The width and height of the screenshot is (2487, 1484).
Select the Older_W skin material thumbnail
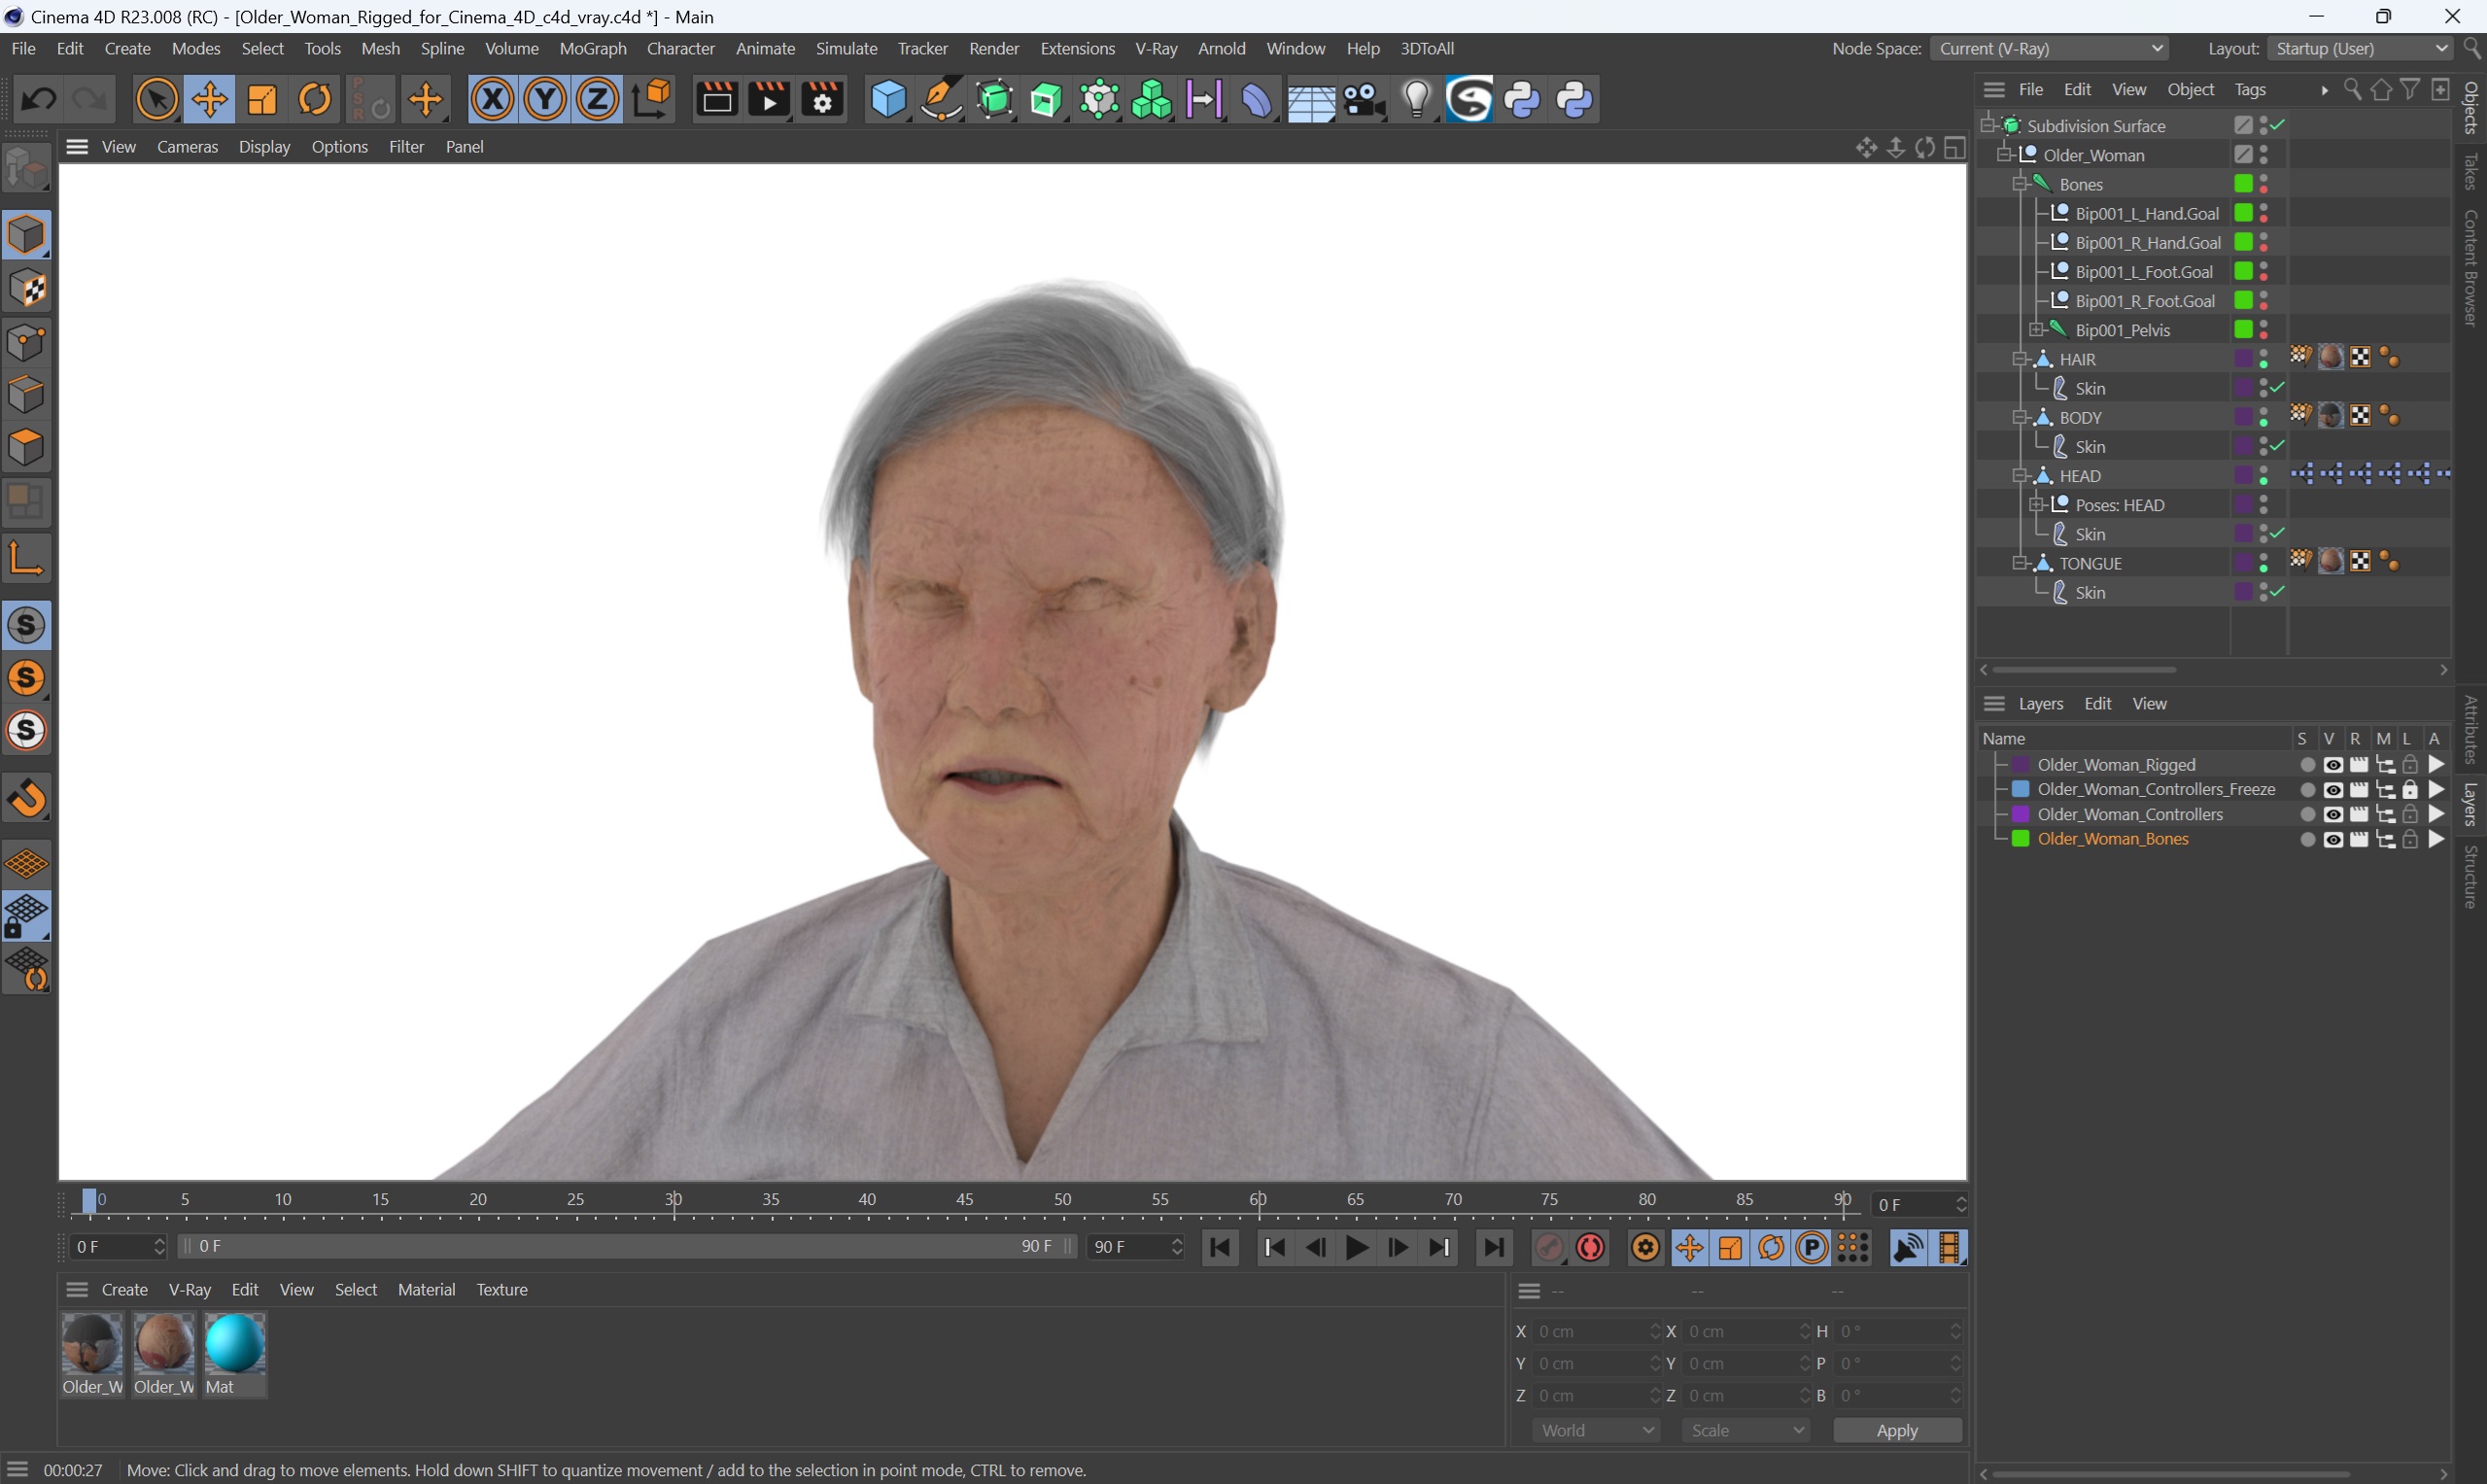(162, 1344)
